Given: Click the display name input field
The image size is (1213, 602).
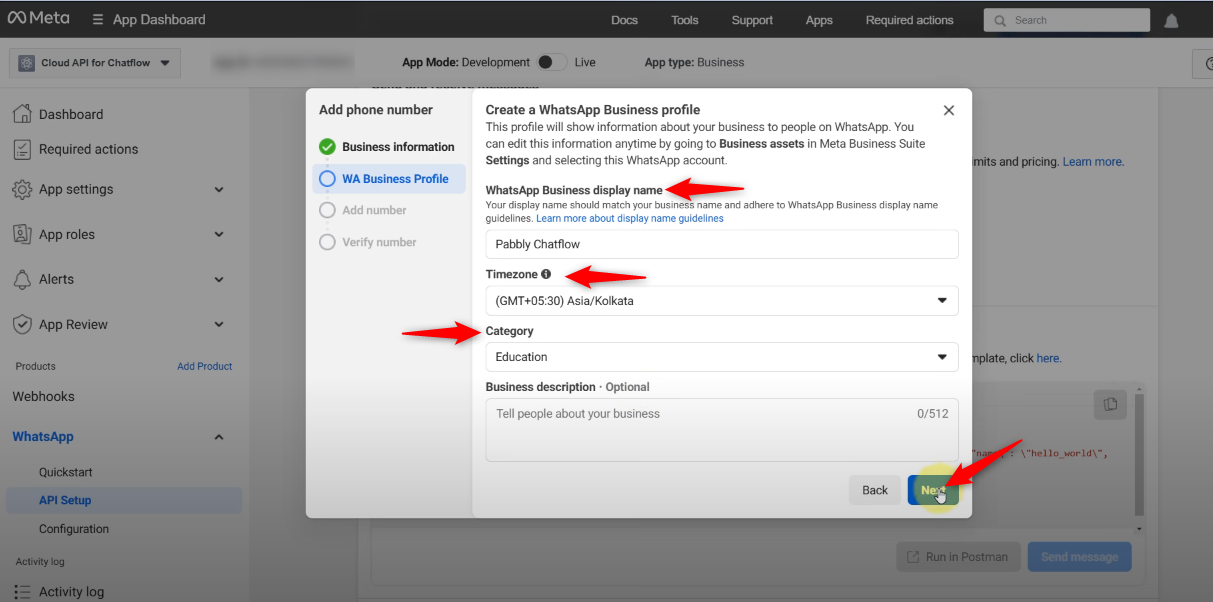Looking at the screenshot, I should pyautogui.click(x=722, y=244).
